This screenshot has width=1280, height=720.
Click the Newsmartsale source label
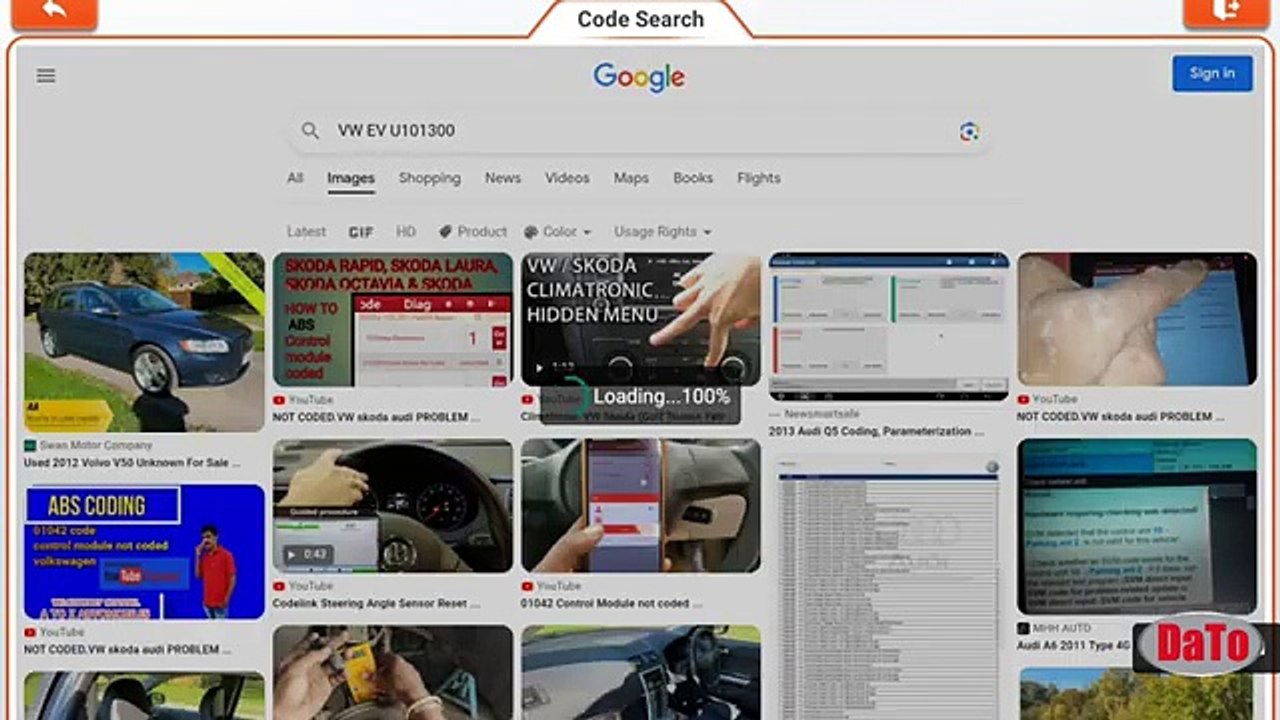point(821,414)
